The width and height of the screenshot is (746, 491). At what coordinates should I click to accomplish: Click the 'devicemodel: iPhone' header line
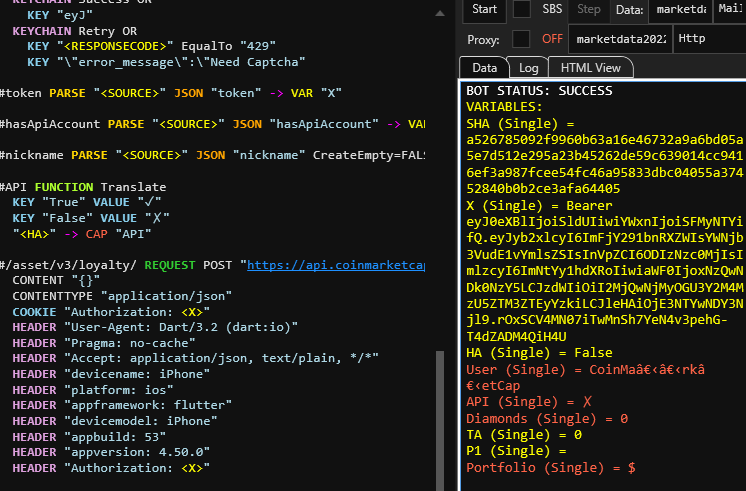[x=115, y=421]
